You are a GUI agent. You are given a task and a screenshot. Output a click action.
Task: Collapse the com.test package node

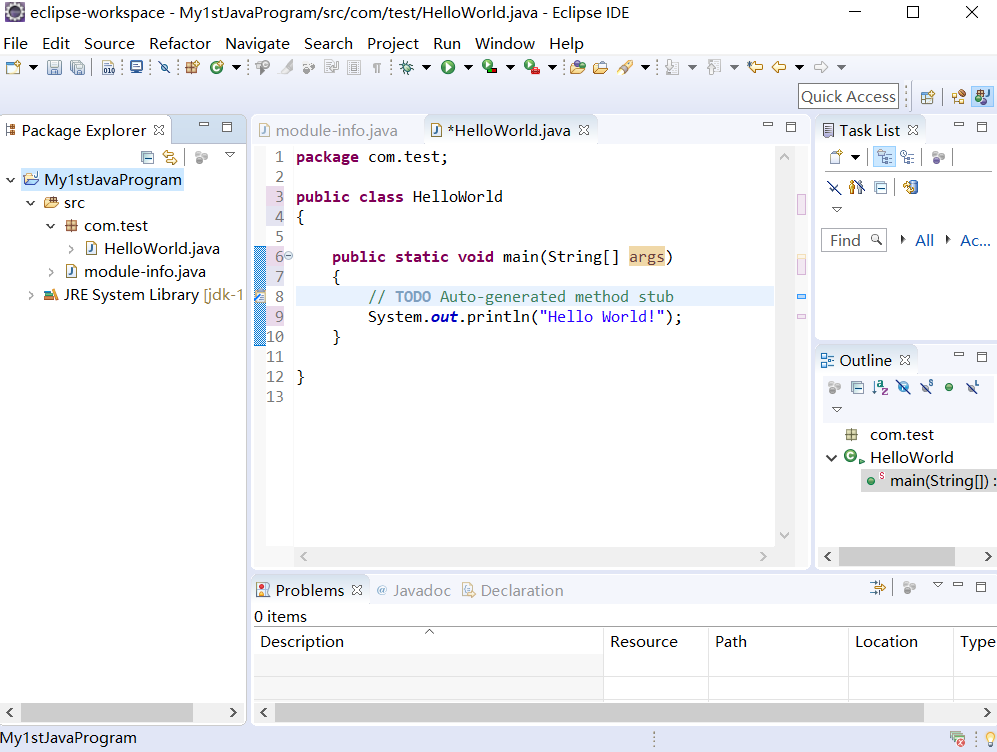coord(51,226)
